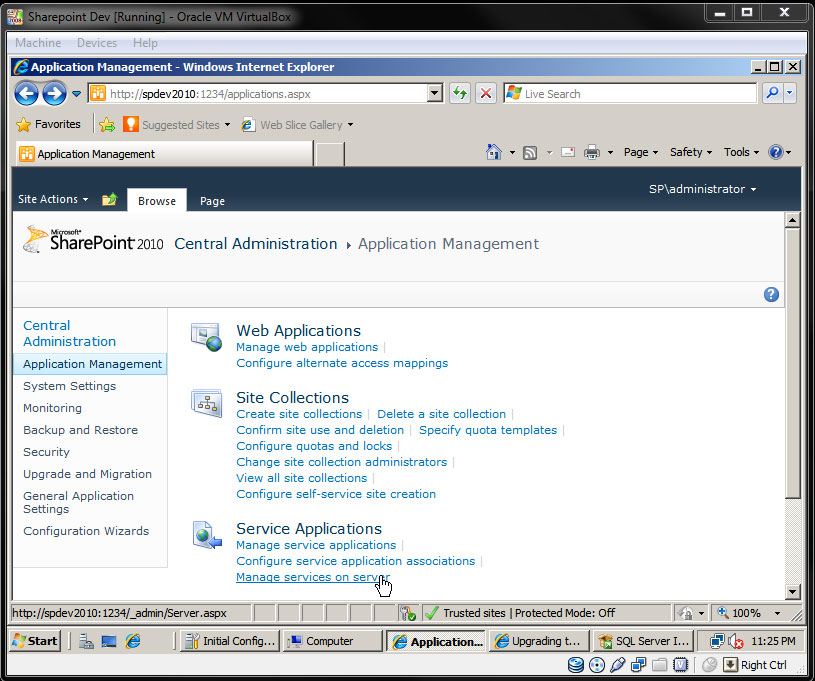Open the recent pages dropdown arrow
The height and width of the screenshot is (681, 815).
coord(76,94)
